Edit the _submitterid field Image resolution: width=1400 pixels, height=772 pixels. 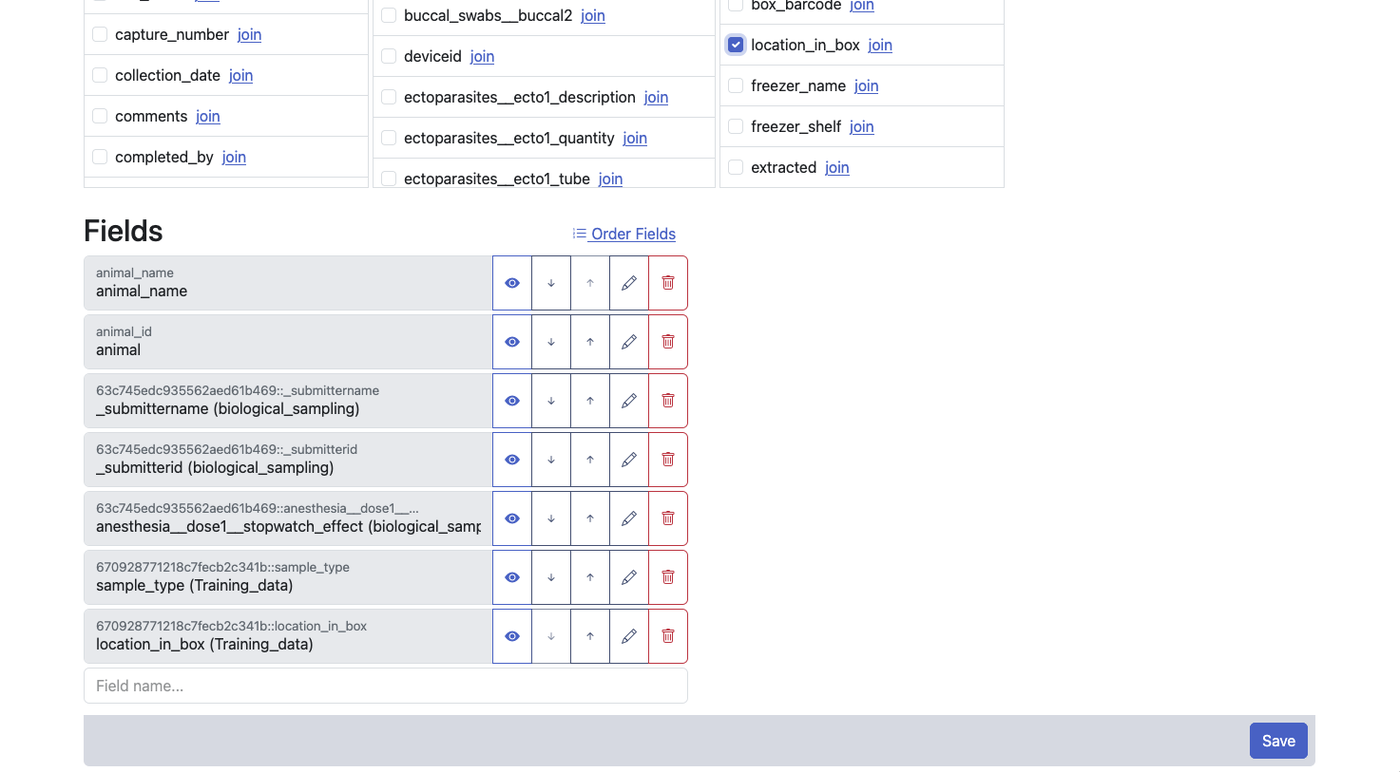pos(628,459)
